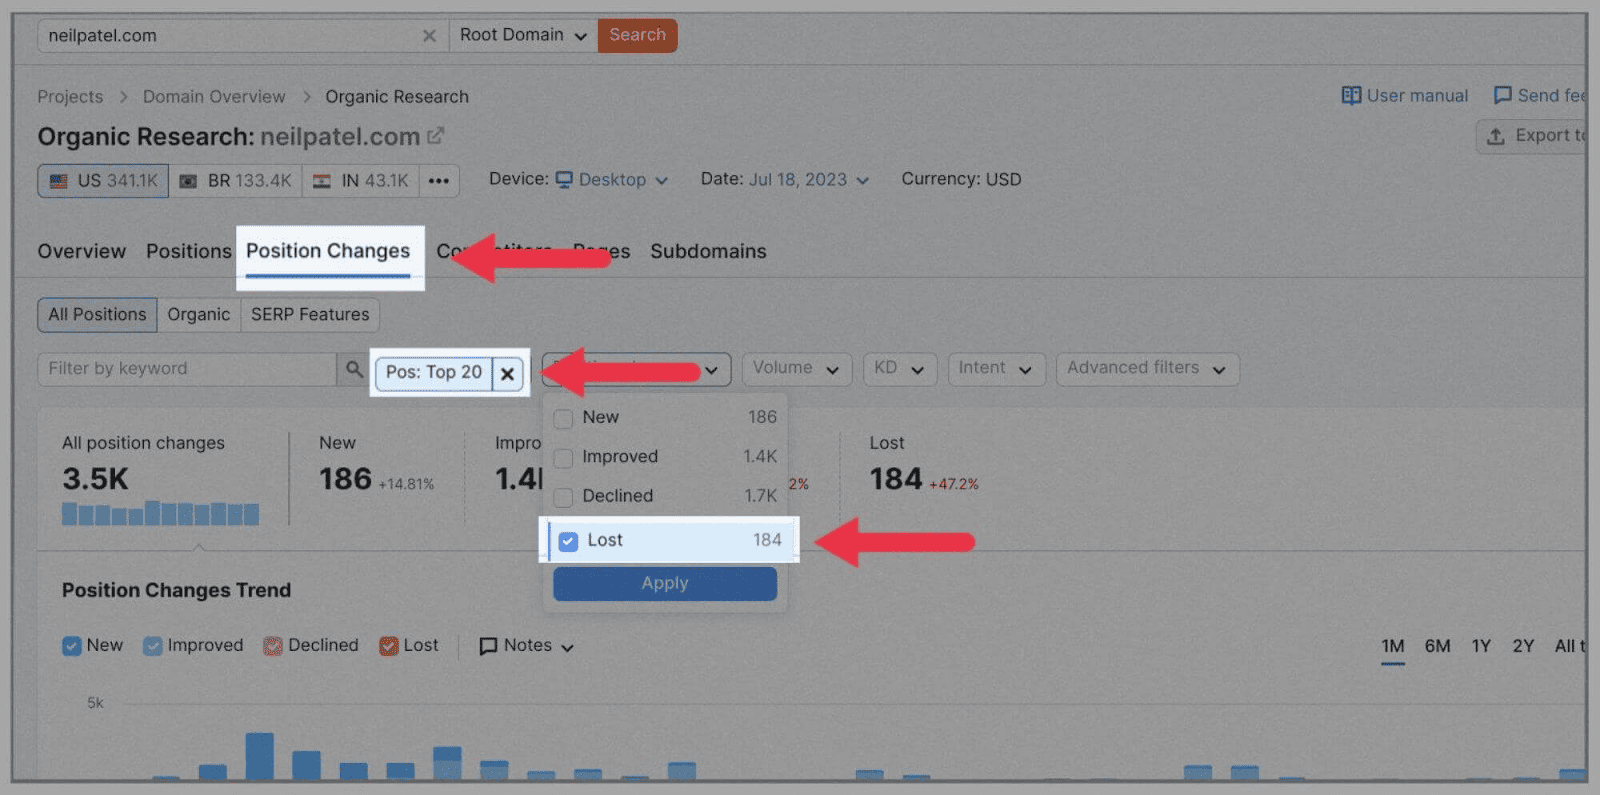Remove the Pos: Top 20 filter
This screenshot has height=795, width=1600.
click(x=508, y=373)
